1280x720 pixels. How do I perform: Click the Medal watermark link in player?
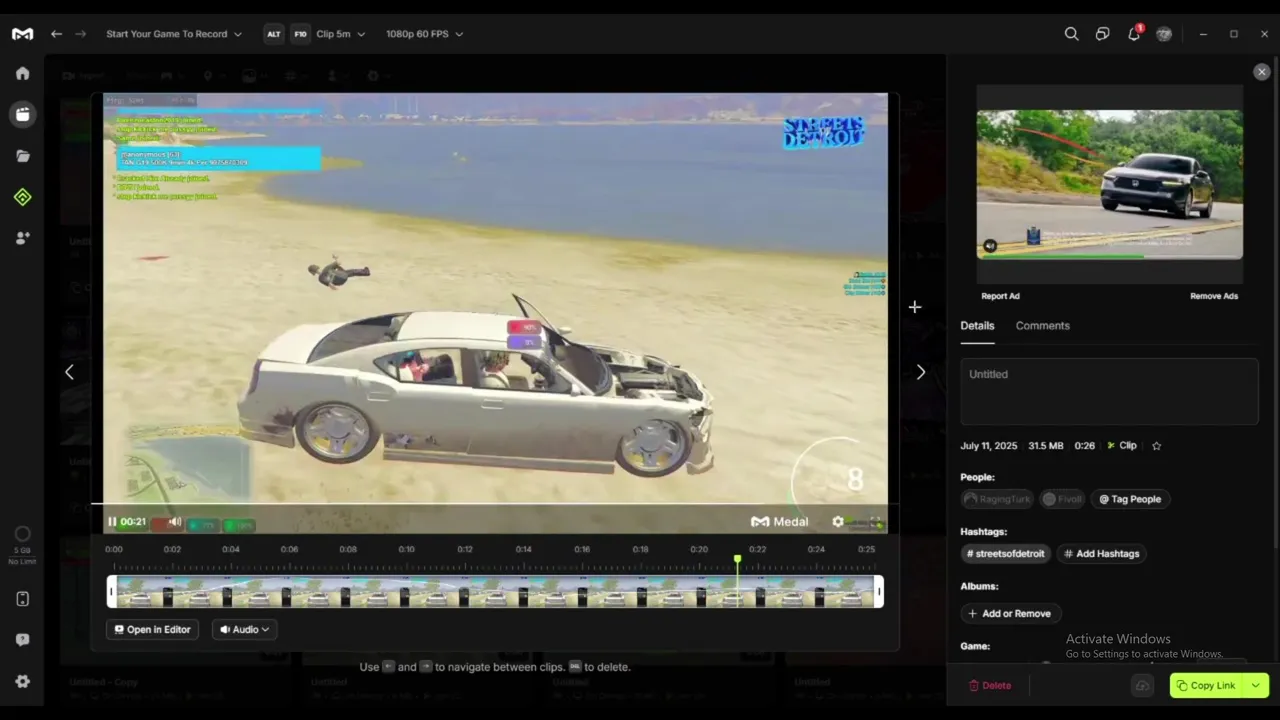coord(780,522)
